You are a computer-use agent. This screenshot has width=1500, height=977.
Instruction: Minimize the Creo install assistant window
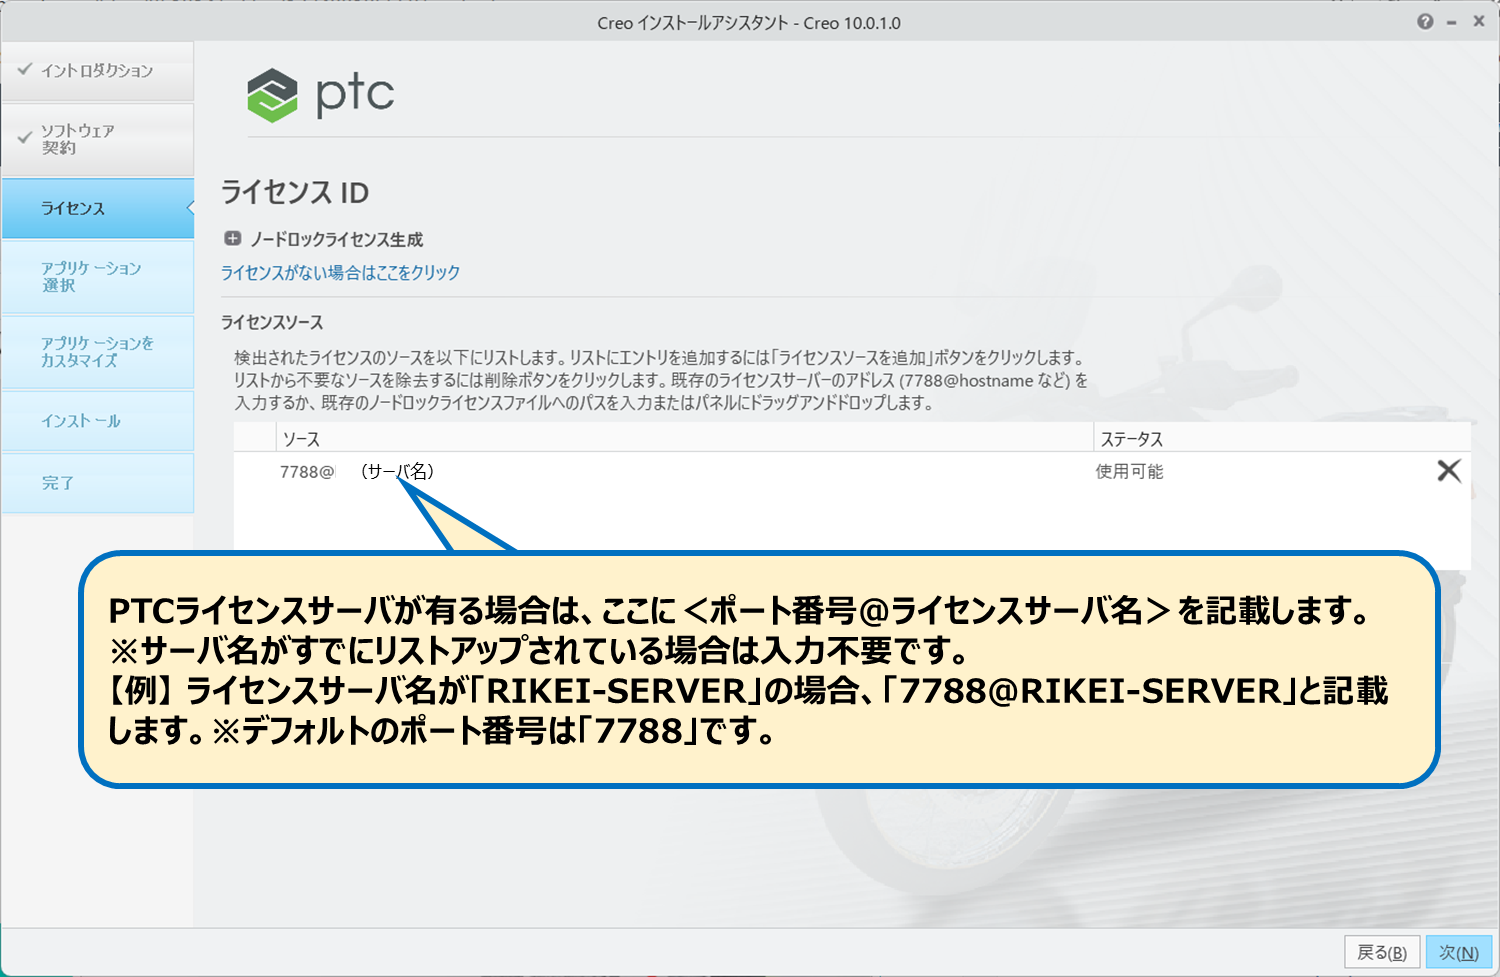(x=1451, y=22)
